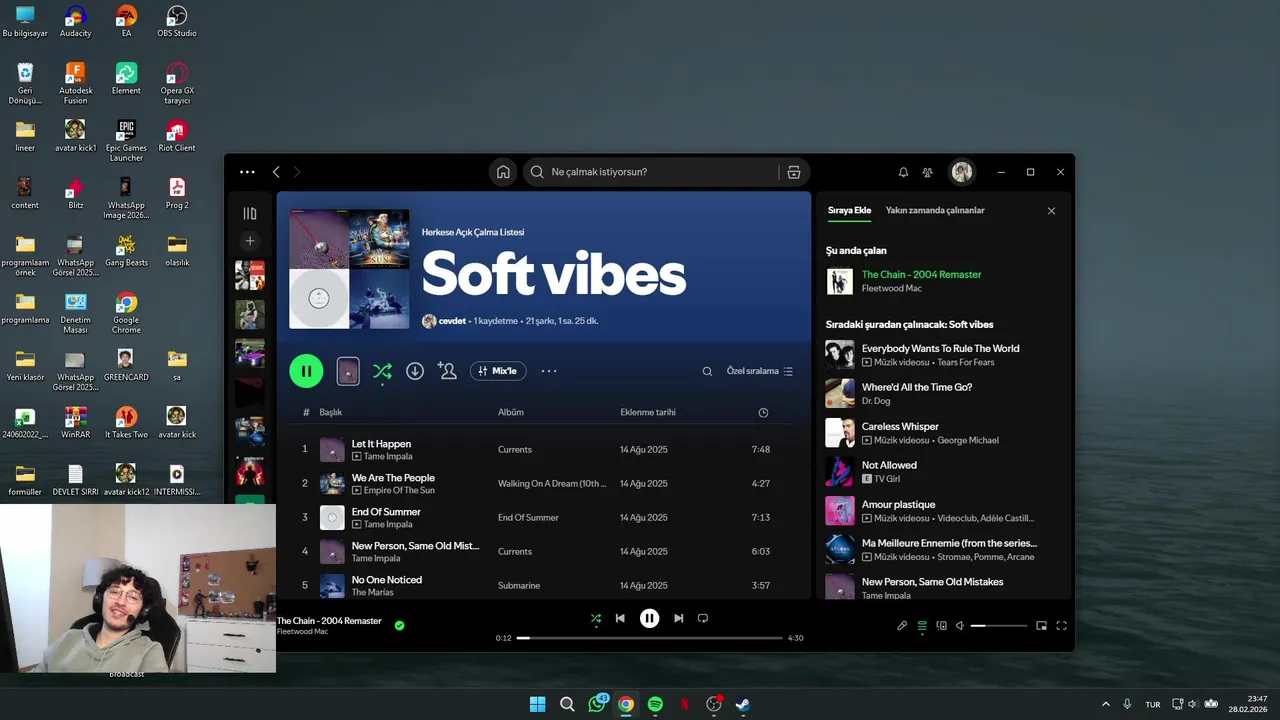This screenshot has width=1280, height=720.
Task: Click the Soft vibes playlist cover image
Action: click(x=349, y=269)
